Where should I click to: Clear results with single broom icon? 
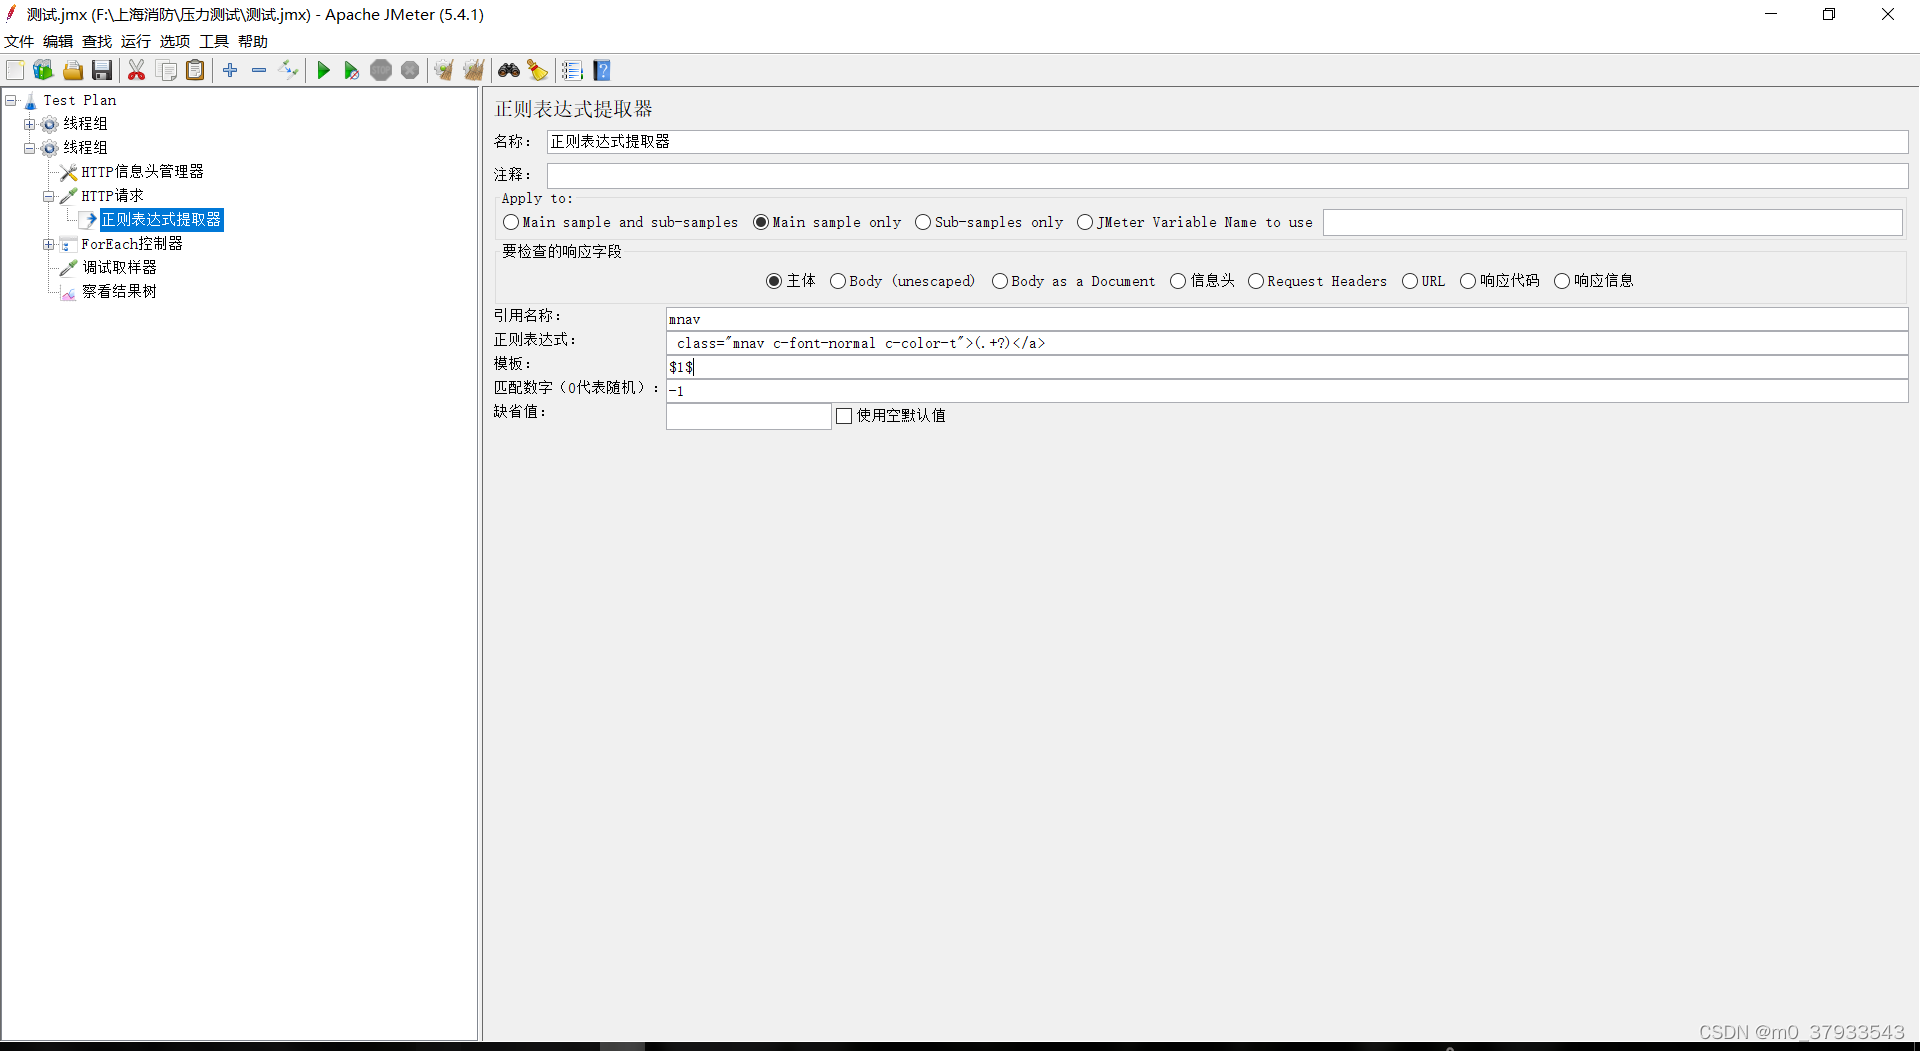(444, 70)
